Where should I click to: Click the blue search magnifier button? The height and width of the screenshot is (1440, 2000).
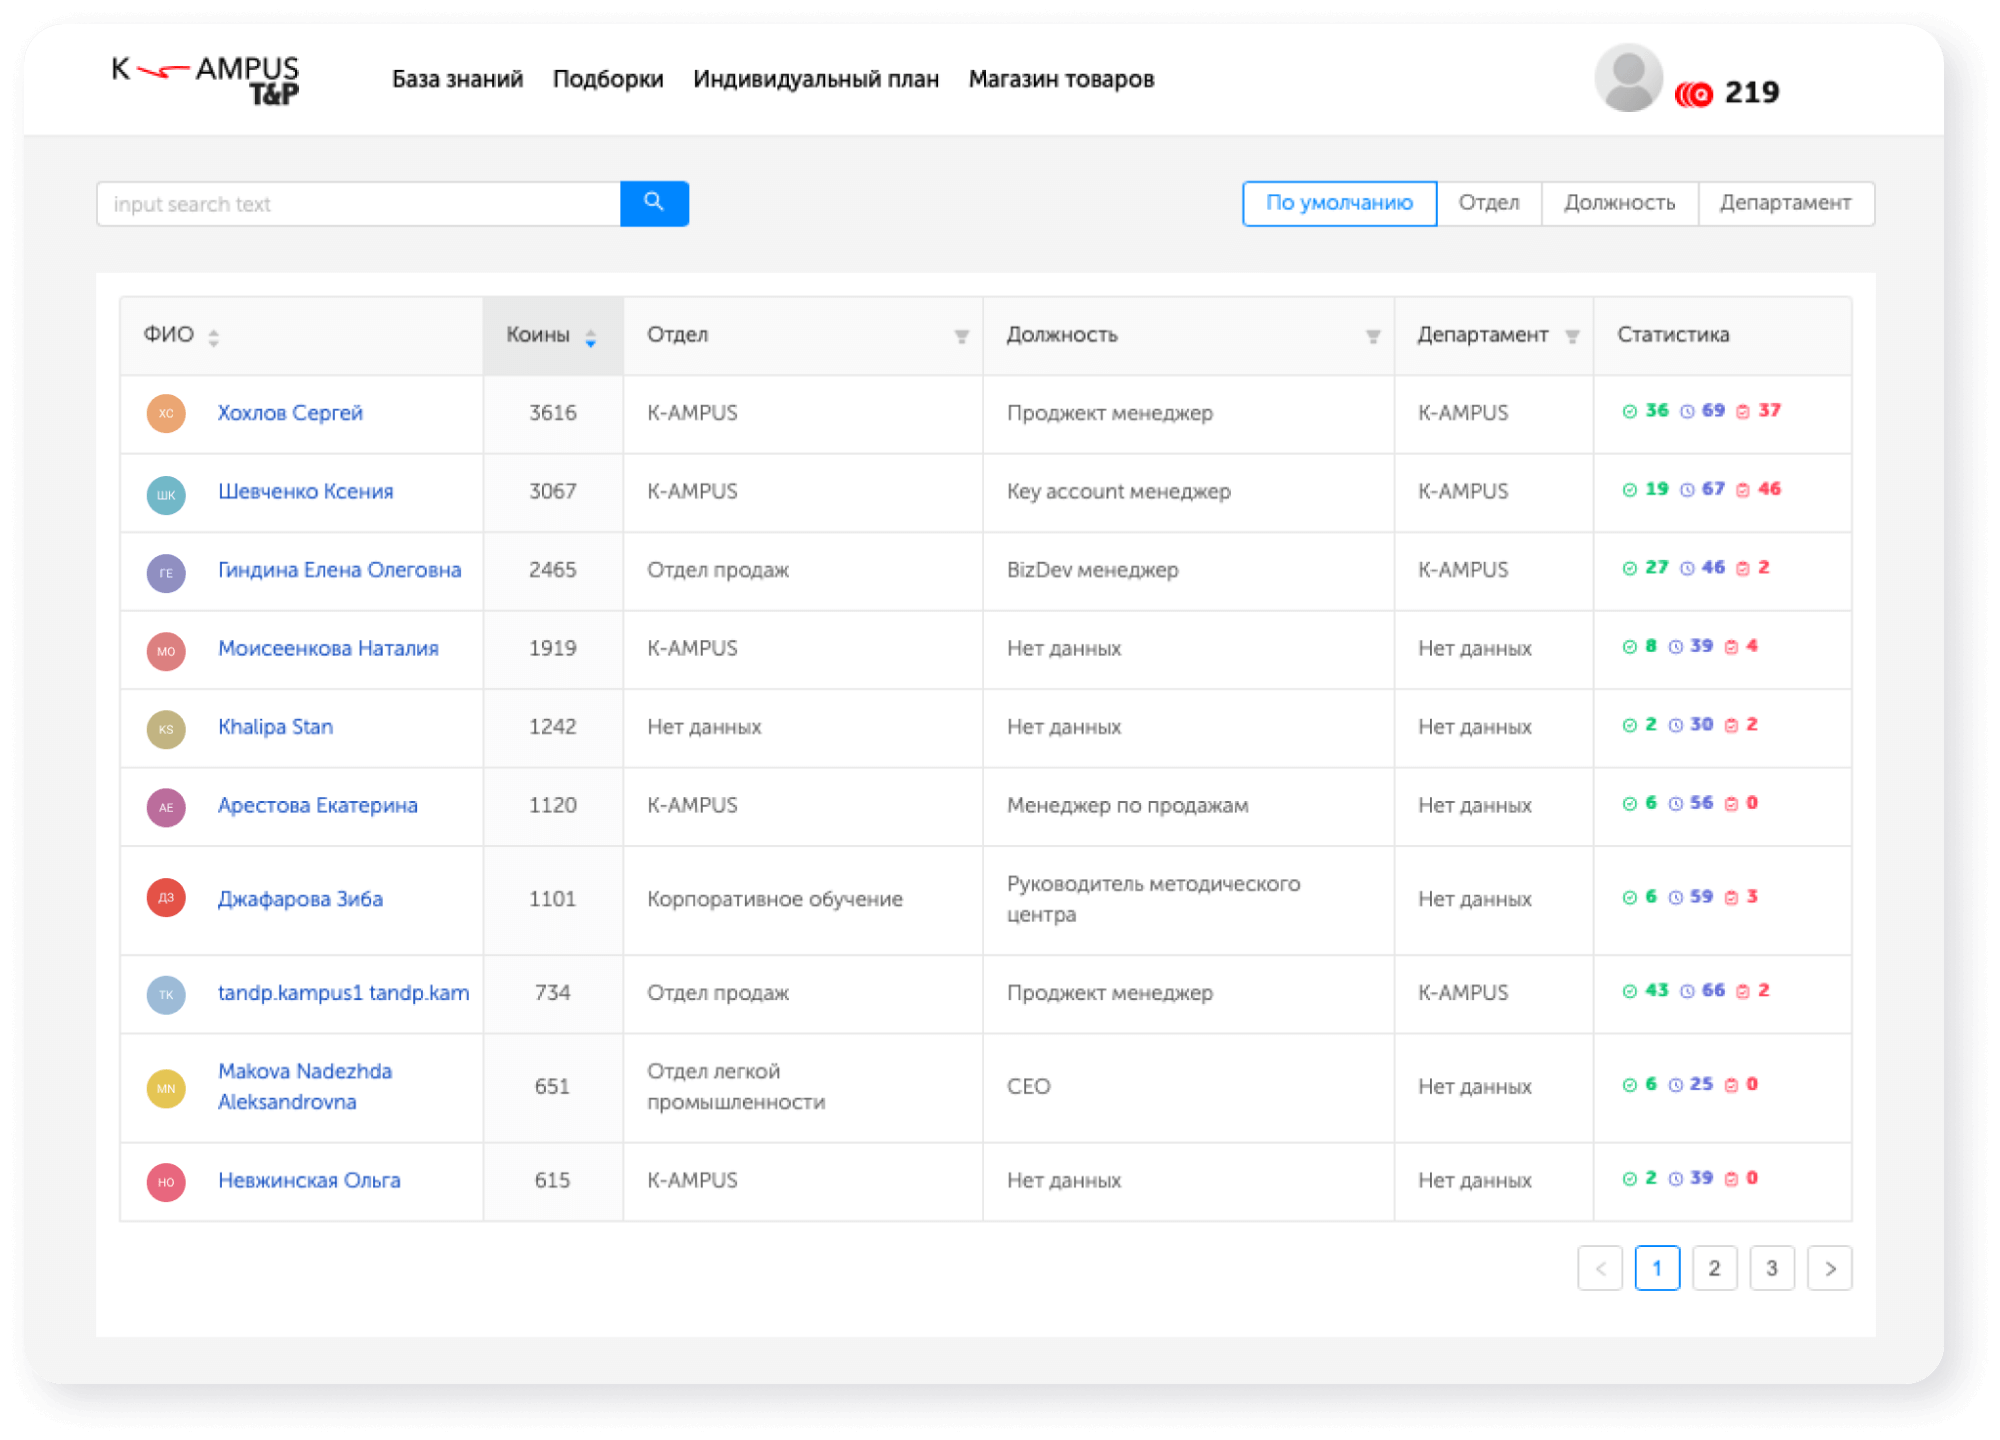[x=654, y=203]
